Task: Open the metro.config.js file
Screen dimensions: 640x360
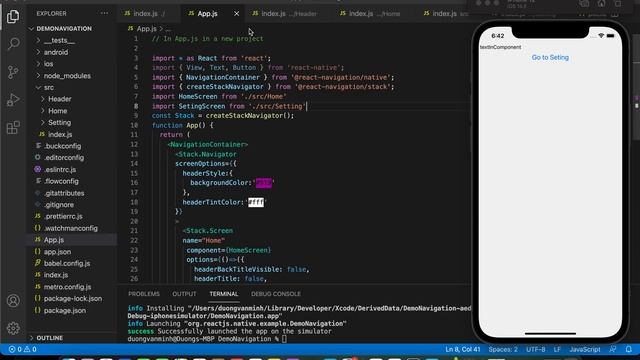Action: tap(67, 287)
